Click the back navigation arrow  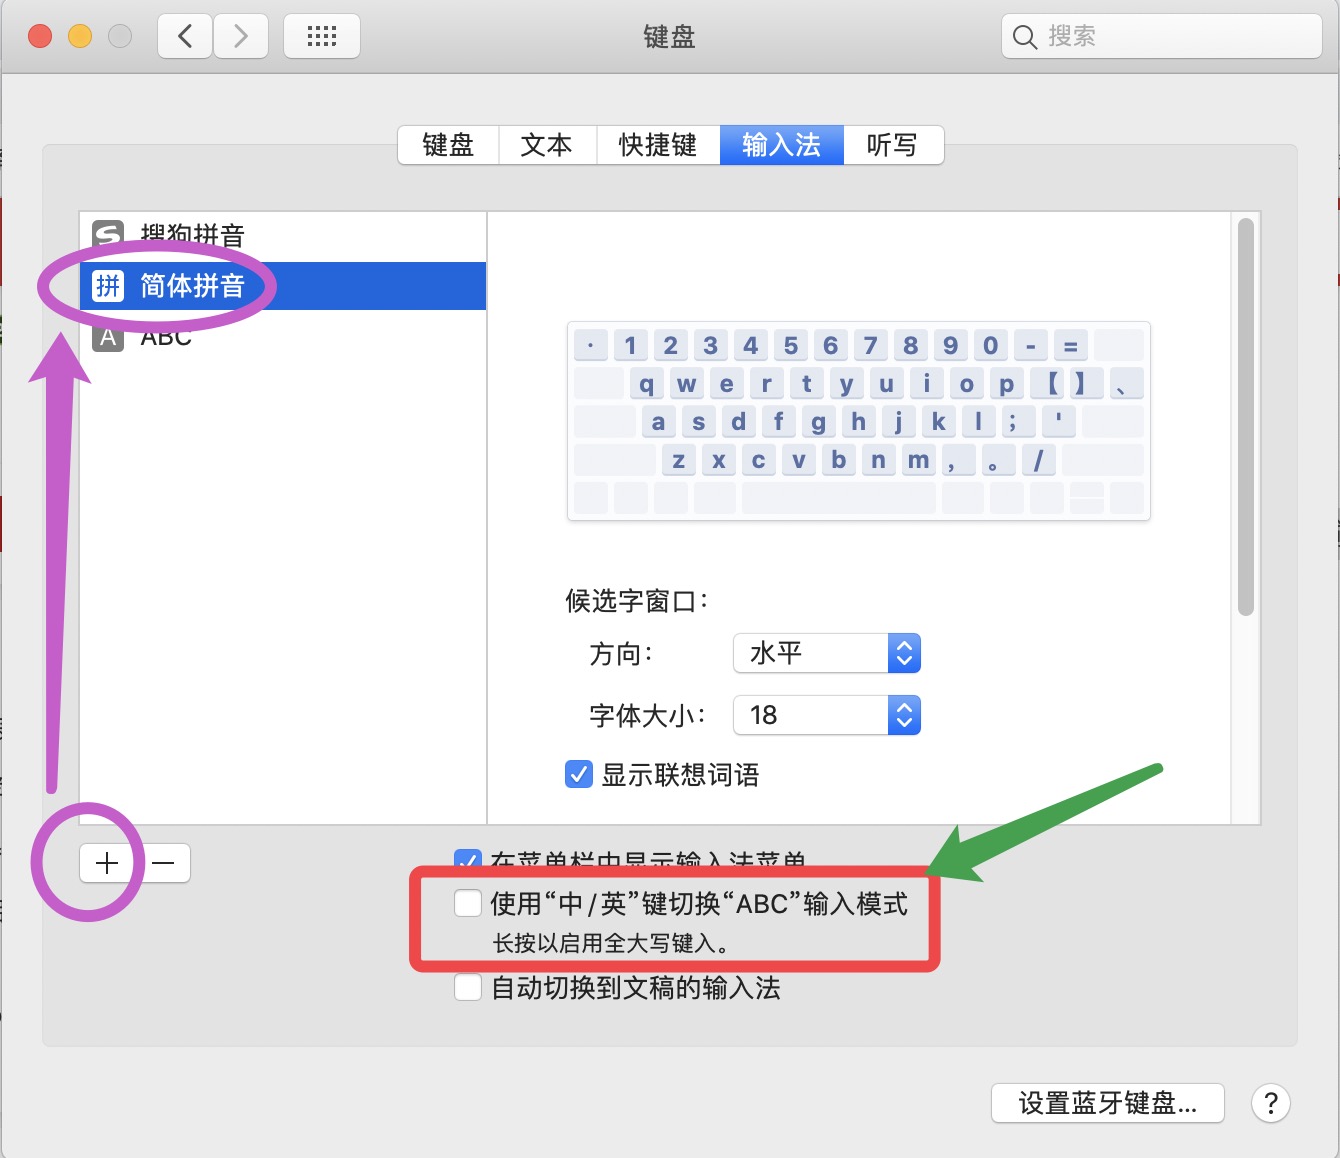(184, 36)
